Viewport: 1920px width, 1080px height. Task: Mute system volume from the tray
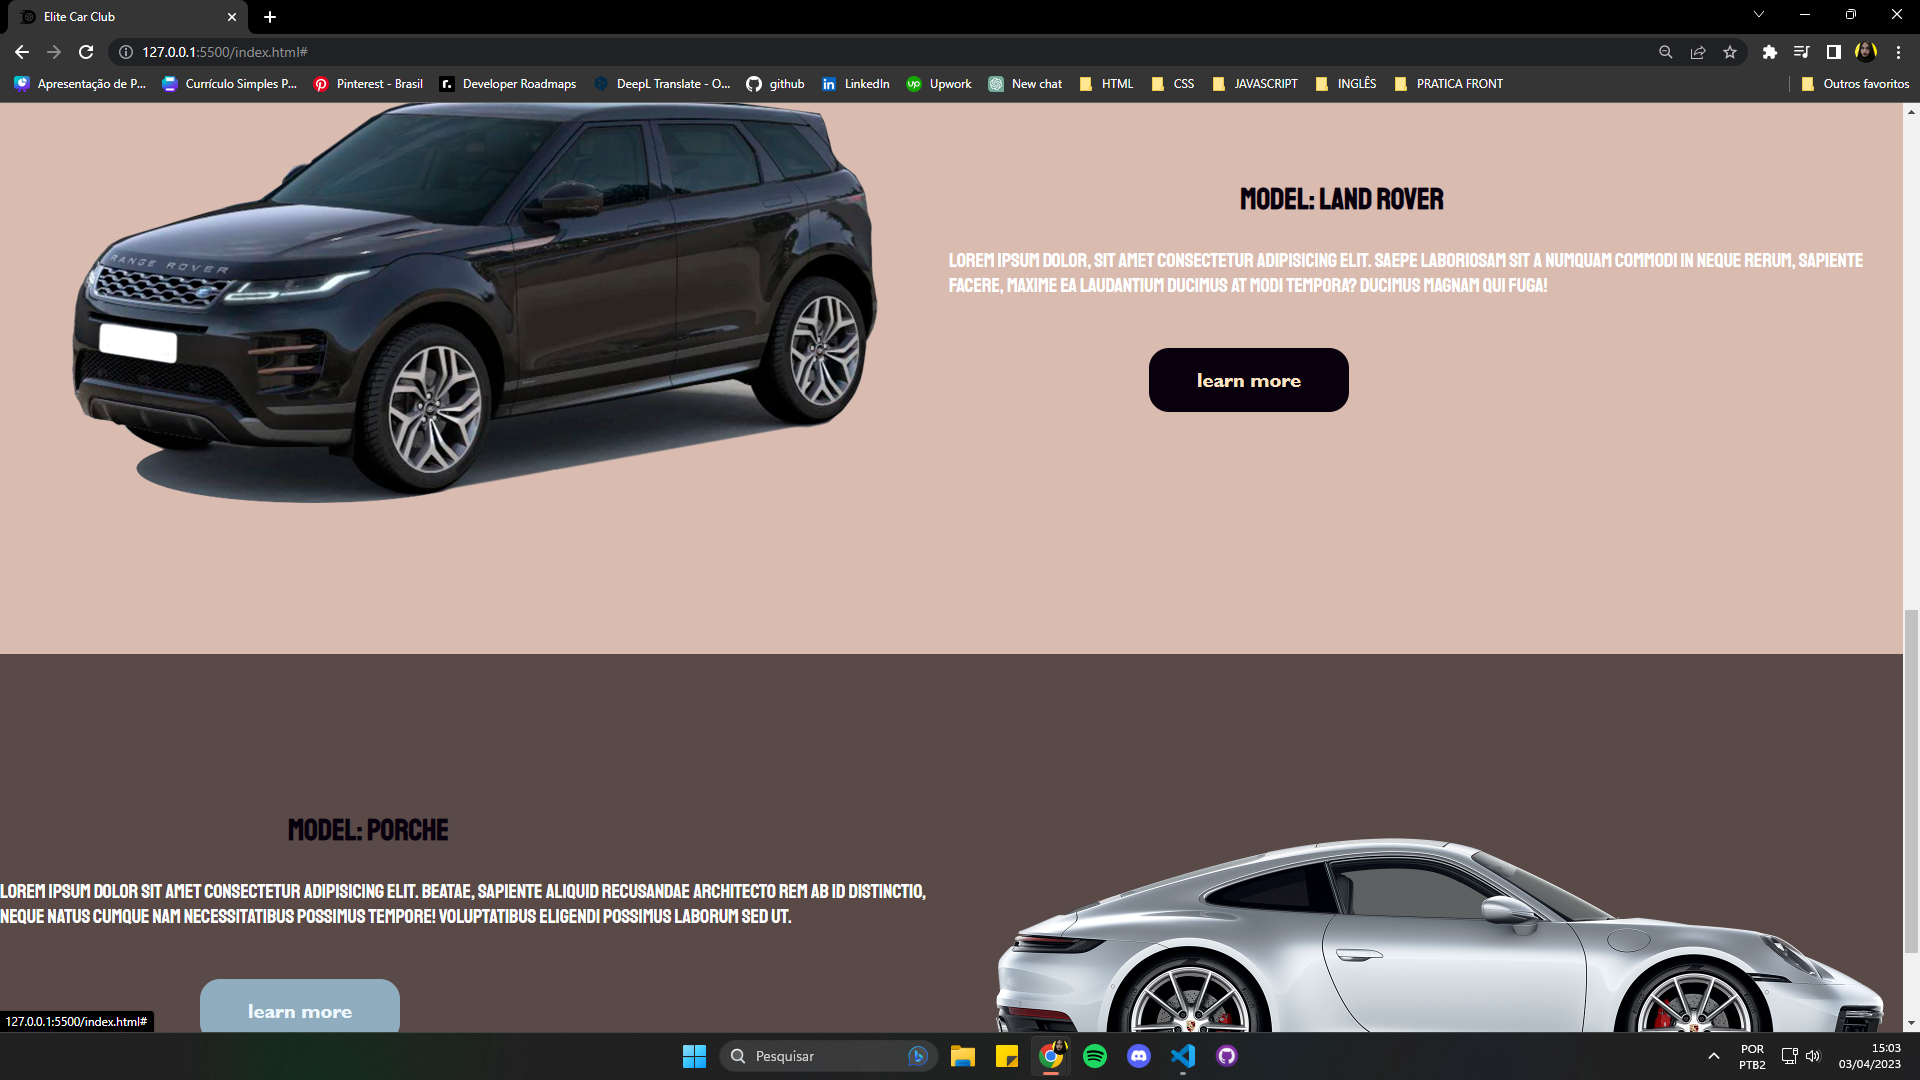tap(1813, 1056)
